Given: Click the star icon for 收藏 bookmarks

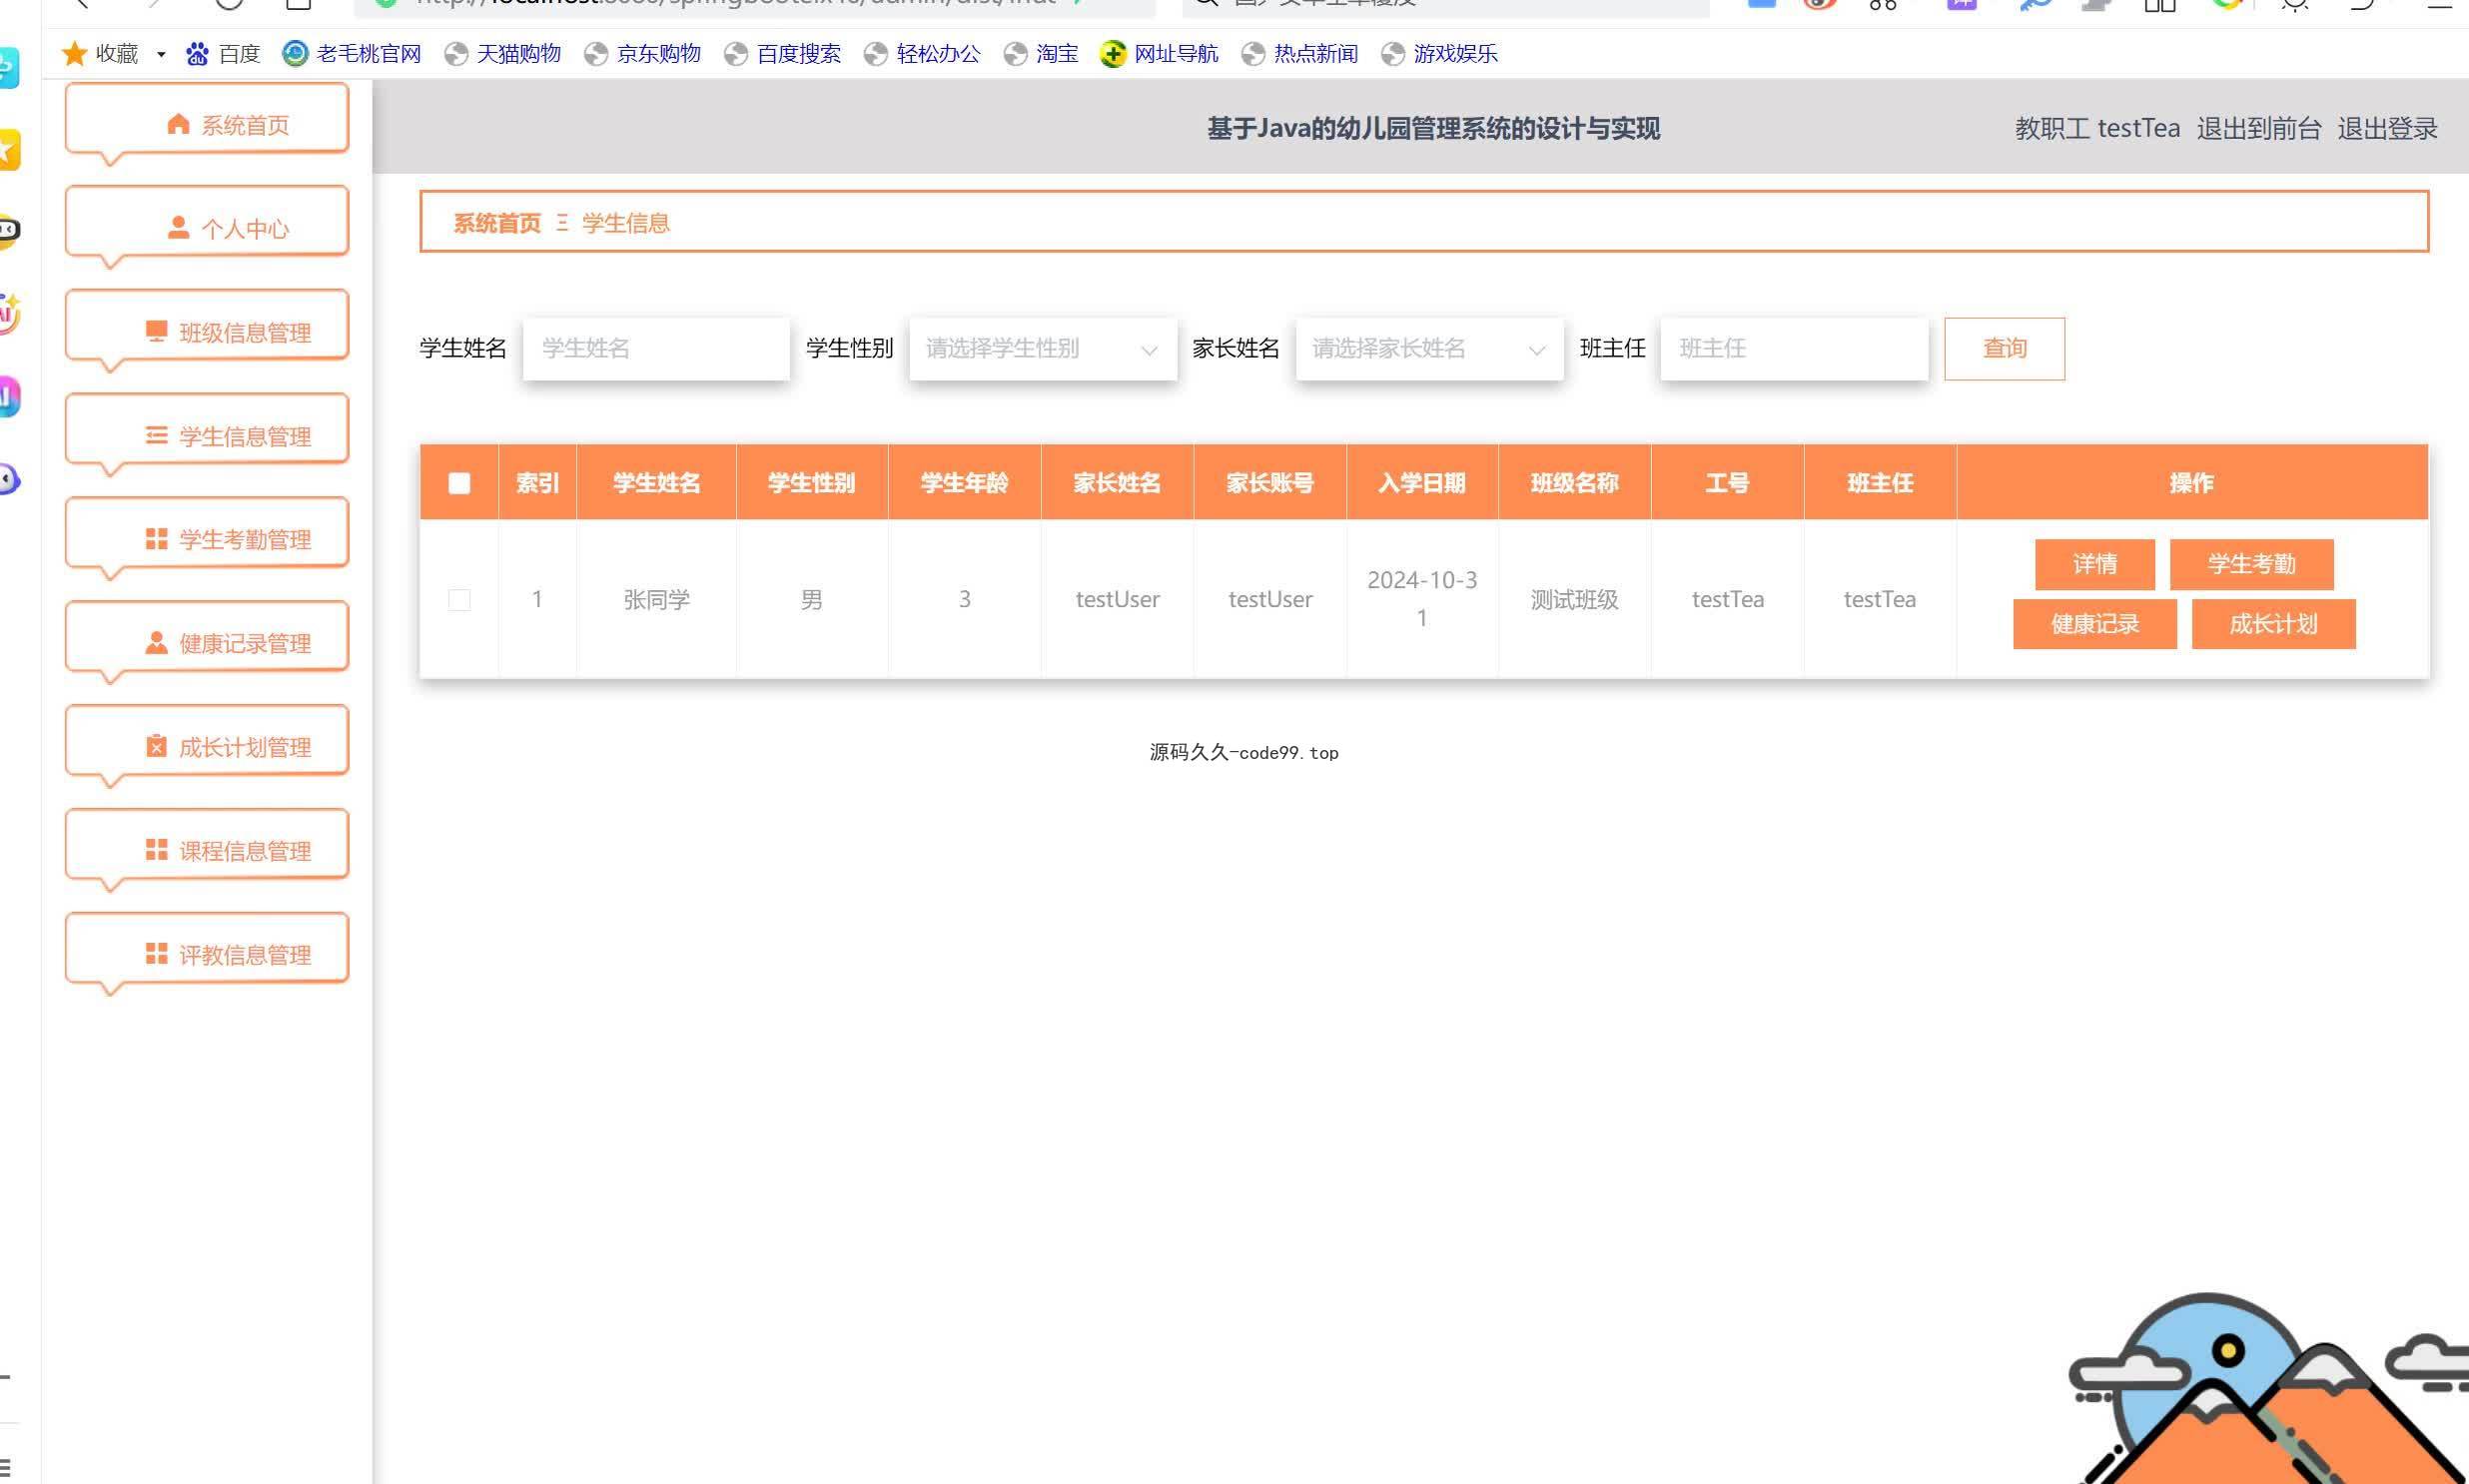Looking at the screenshot, I should 74,54.
